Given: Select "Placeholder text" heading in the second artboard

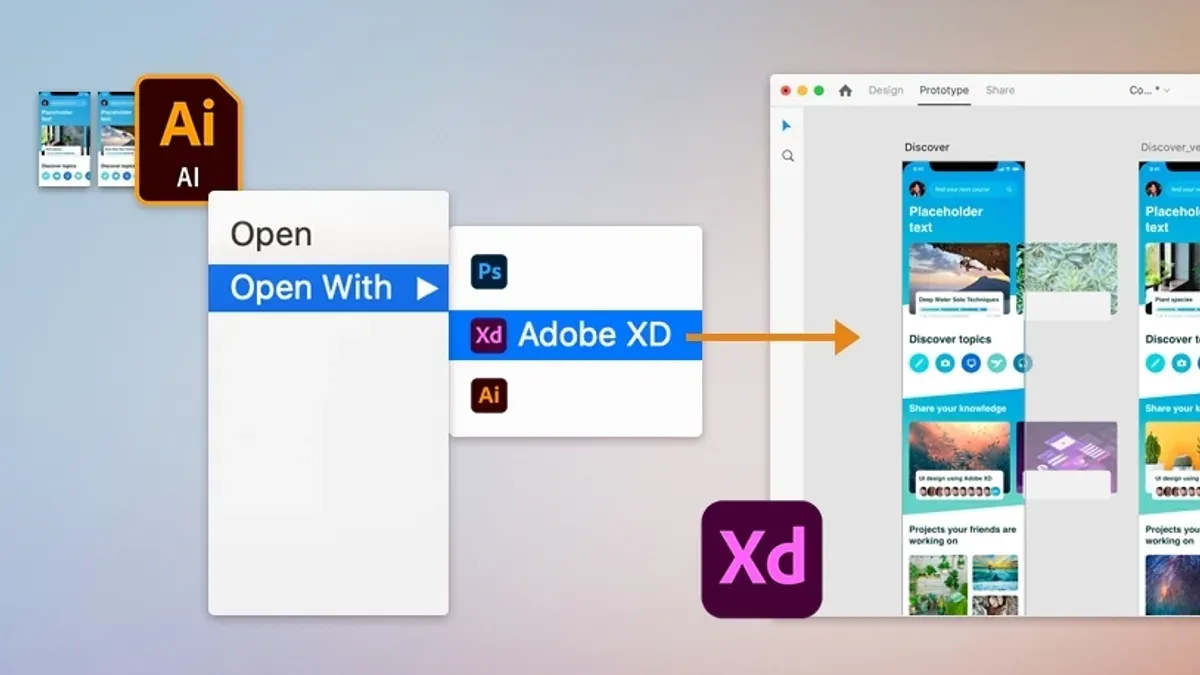Looking at the screenshot, I should pos(1172,219).
